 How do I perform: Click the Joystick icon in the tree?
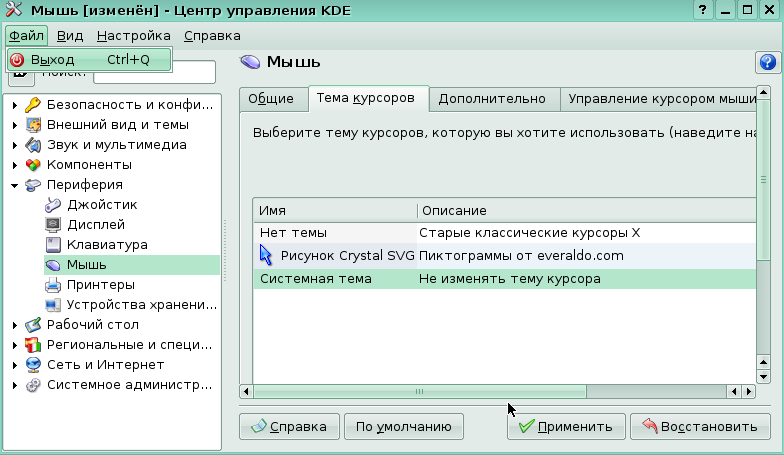tap(54, 205)
